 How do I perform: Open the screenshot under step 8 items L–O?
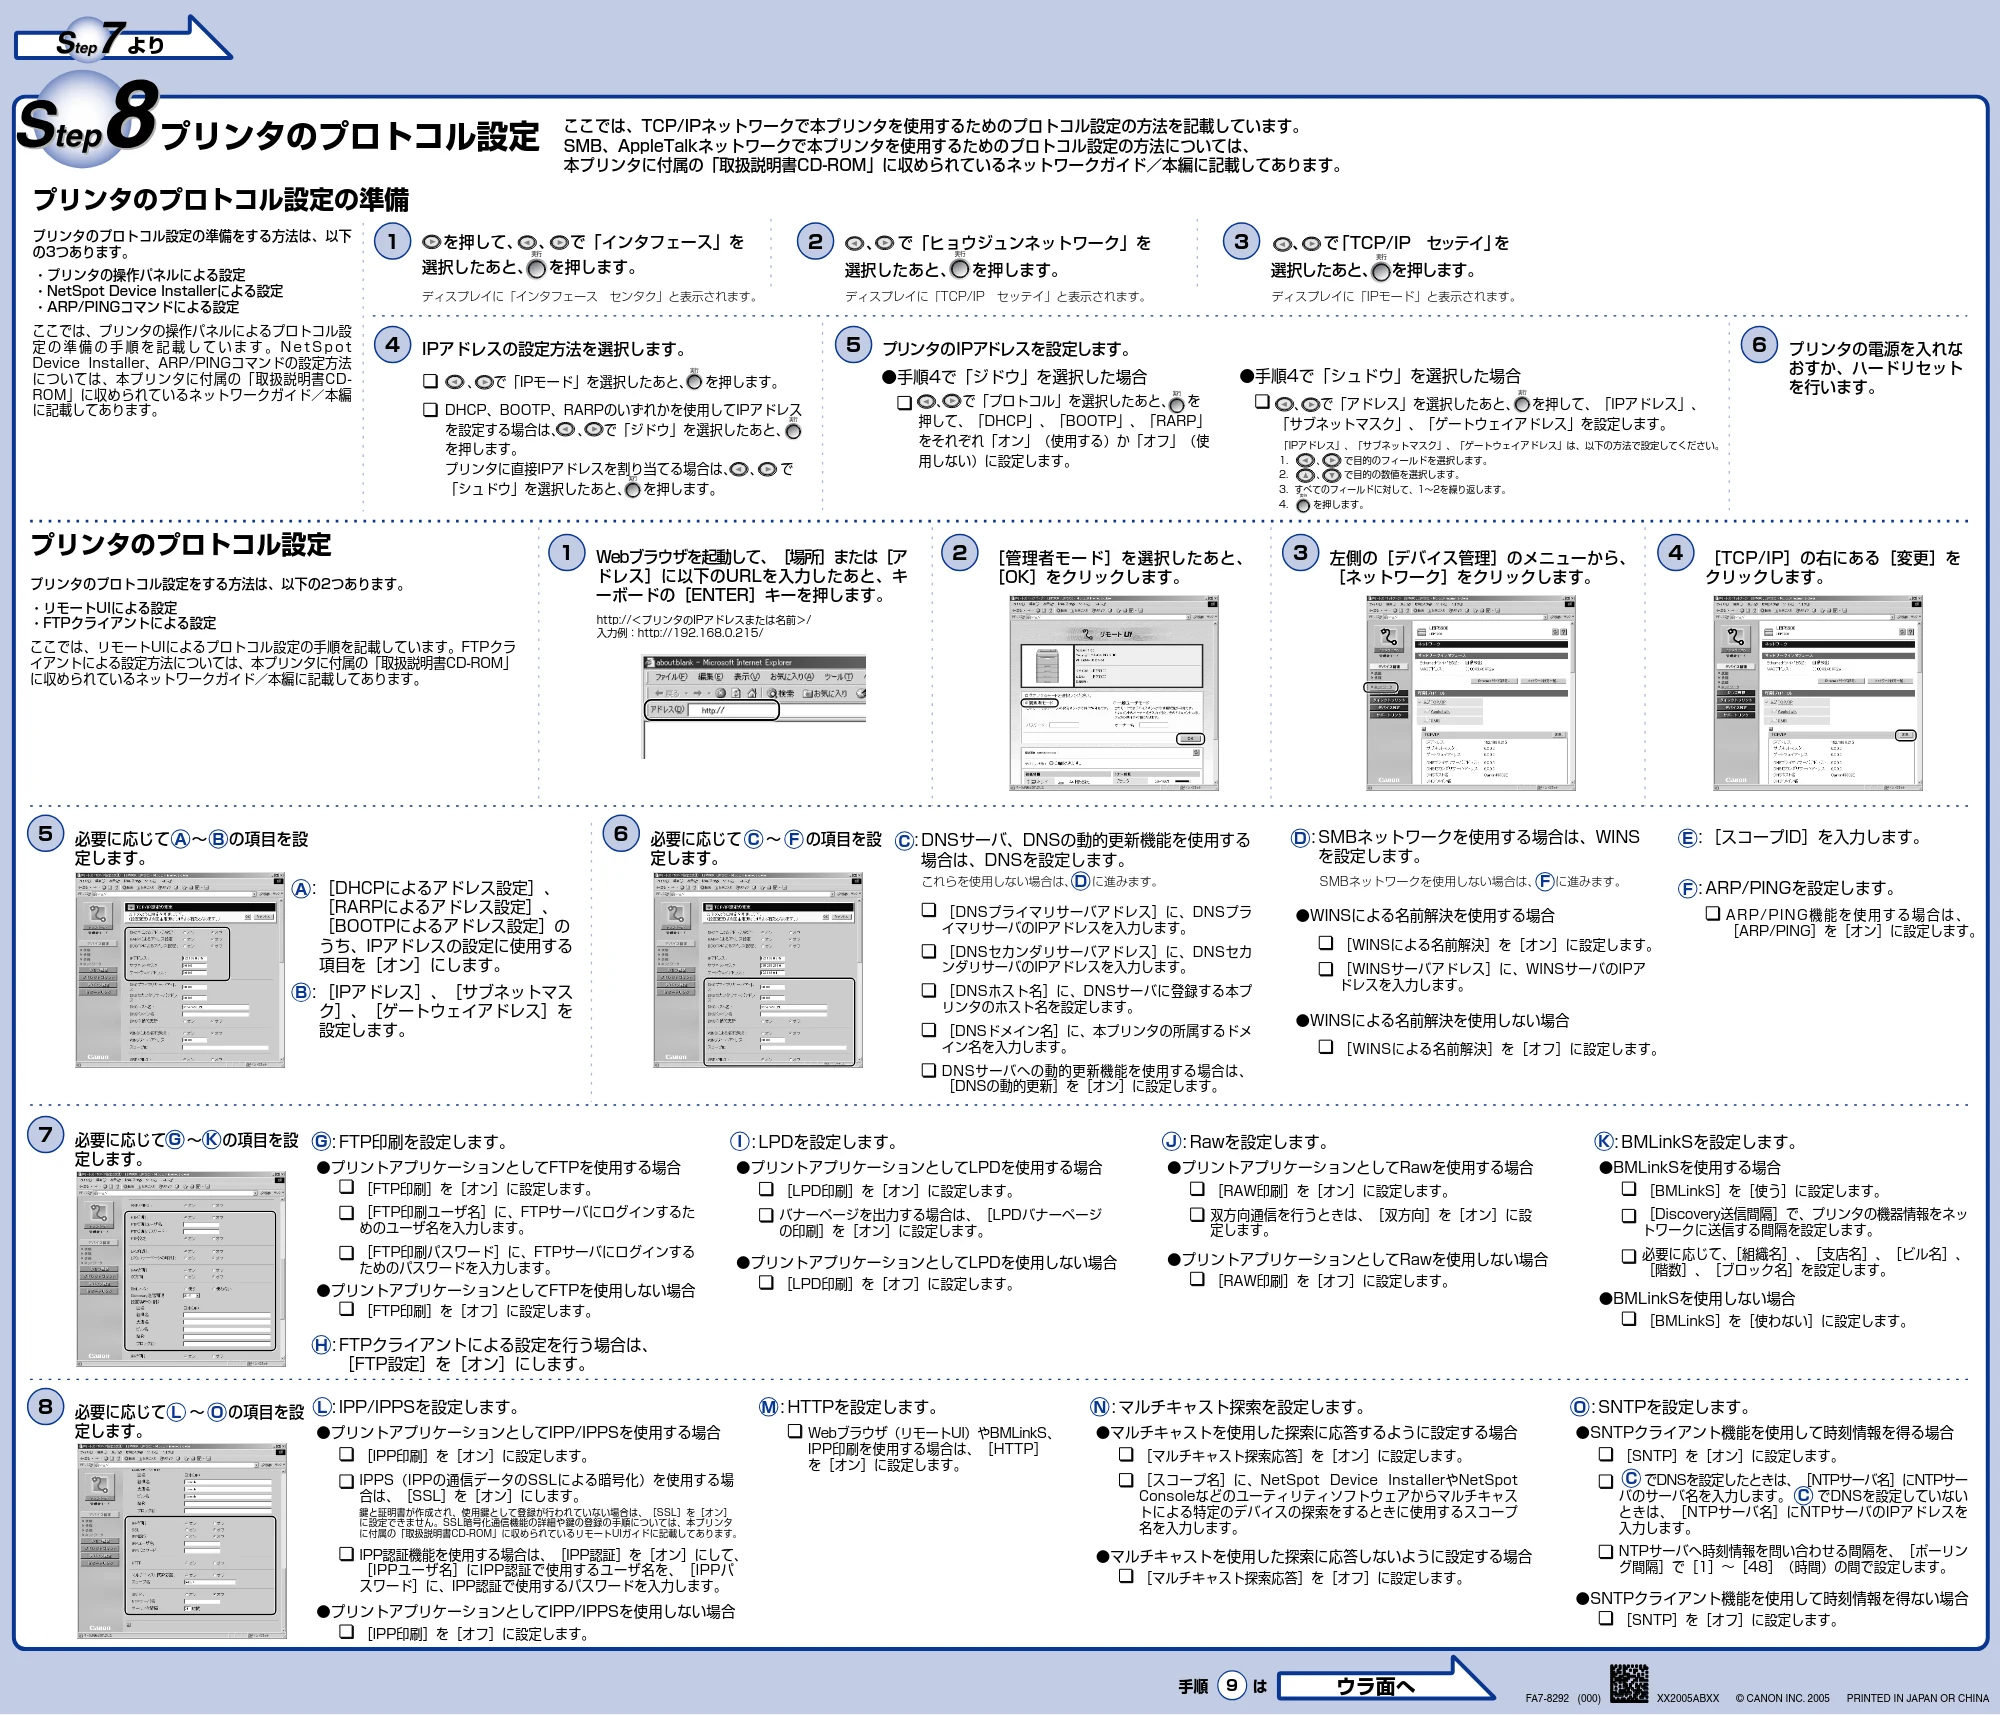pyautogui.click(x=182, y=1541)
